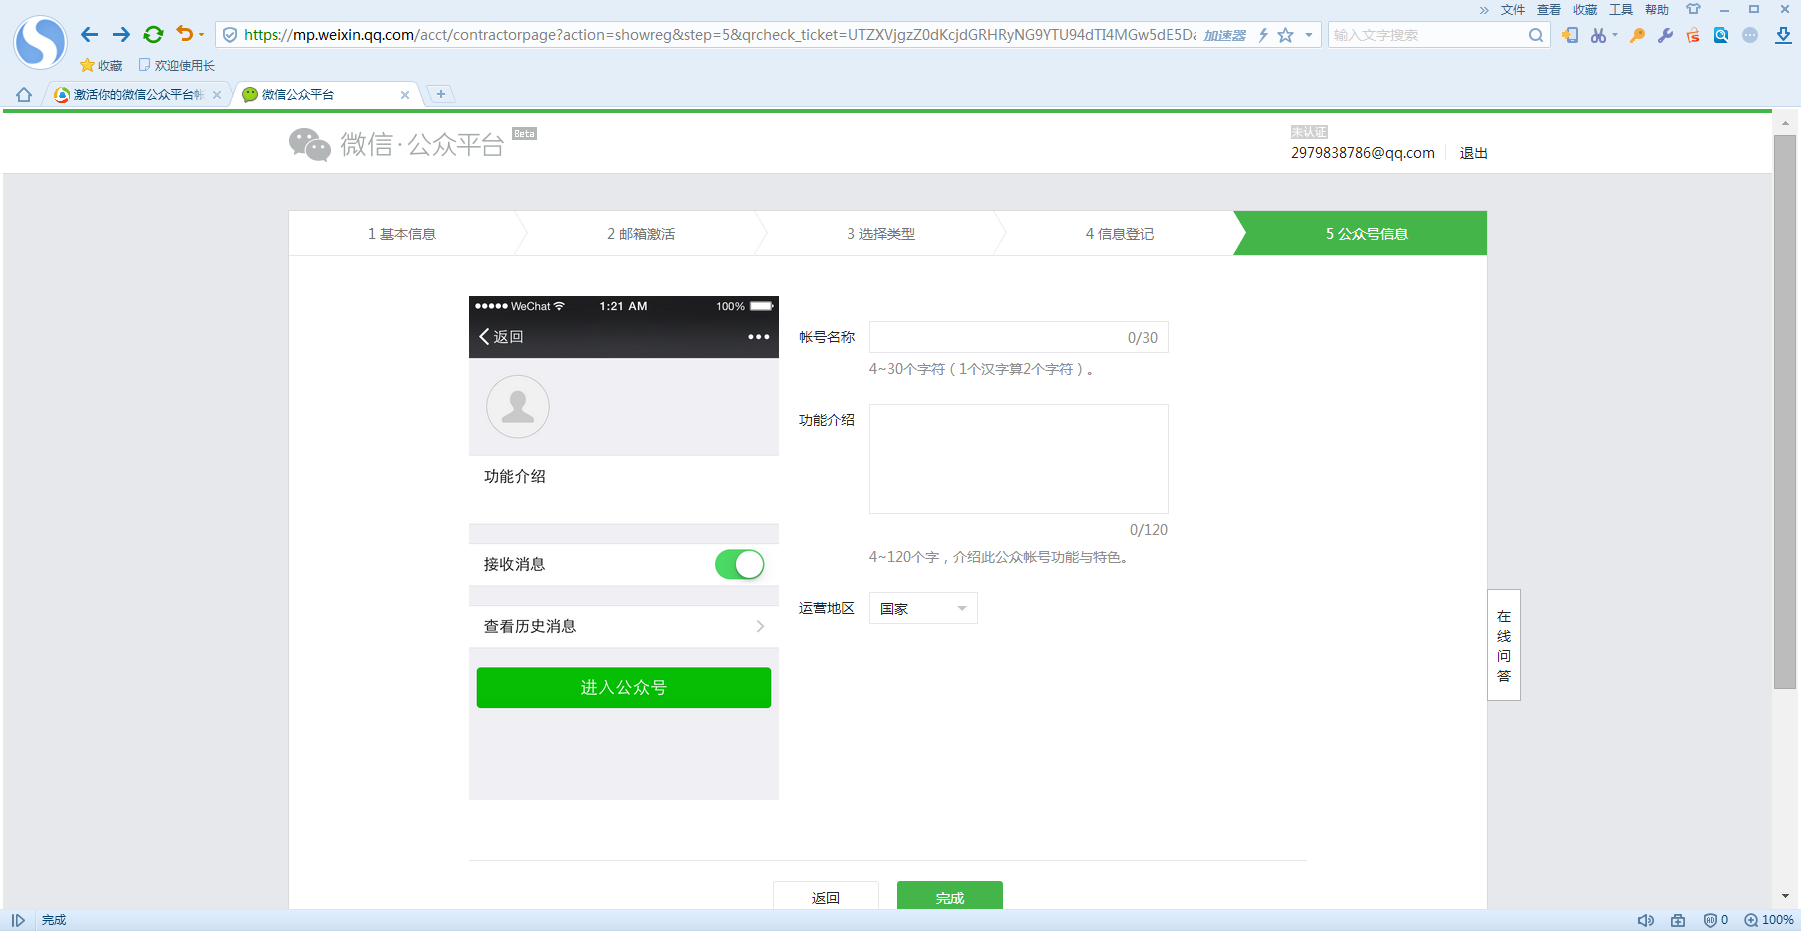This screenshot has width=1801, height=931.
Task: Click the scissors screenshot tool icon
Action: tap(1598, 35)
